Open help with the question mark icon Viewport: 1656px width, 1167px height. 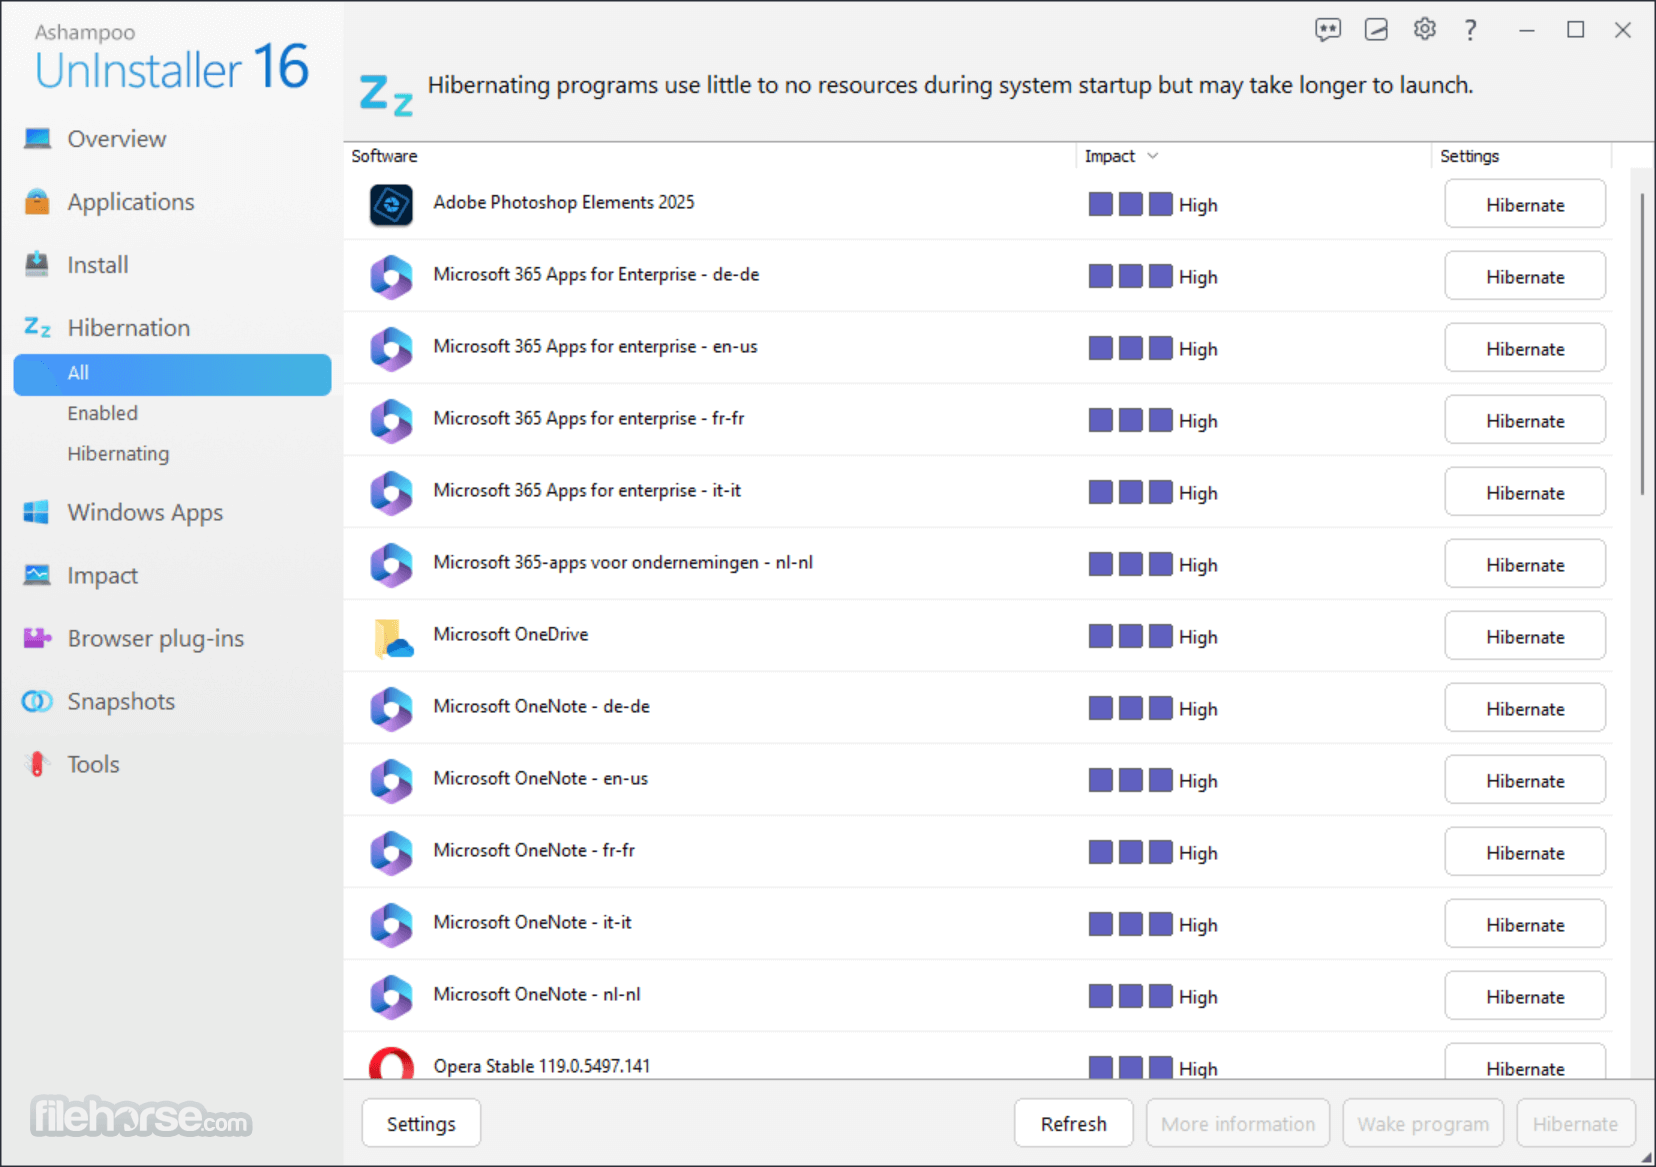[1470, 30]
